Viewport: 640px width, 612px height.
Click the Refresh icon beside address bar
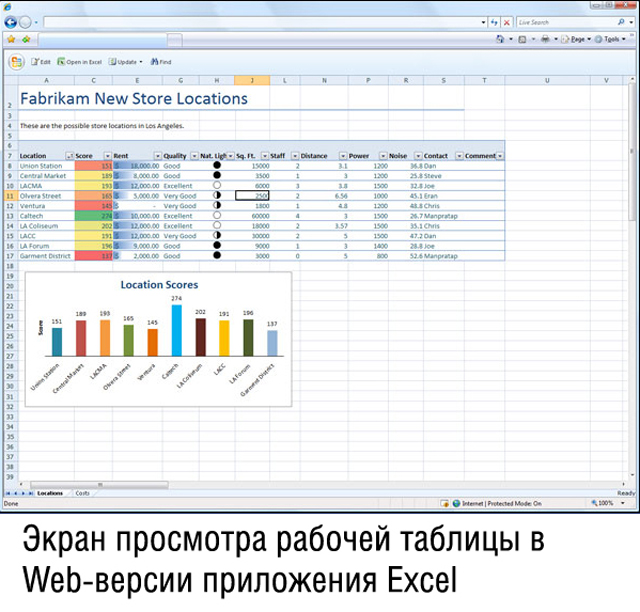[494, 22]
